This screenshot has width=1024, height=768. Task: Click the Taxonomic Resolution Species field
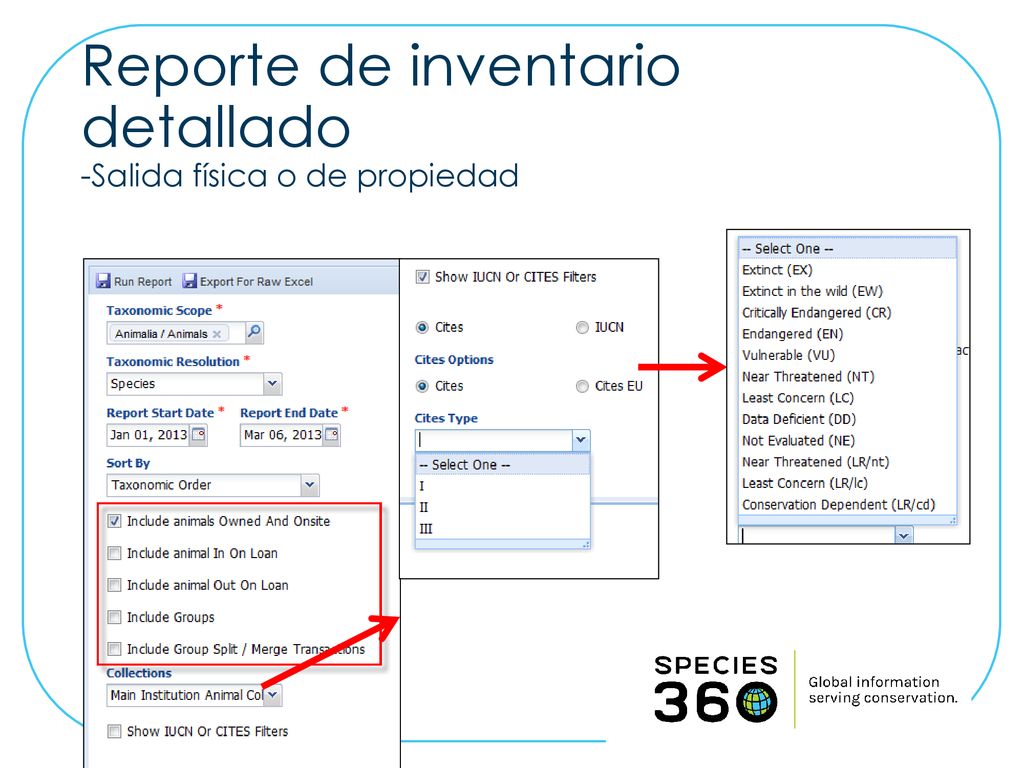click(185, 384)
